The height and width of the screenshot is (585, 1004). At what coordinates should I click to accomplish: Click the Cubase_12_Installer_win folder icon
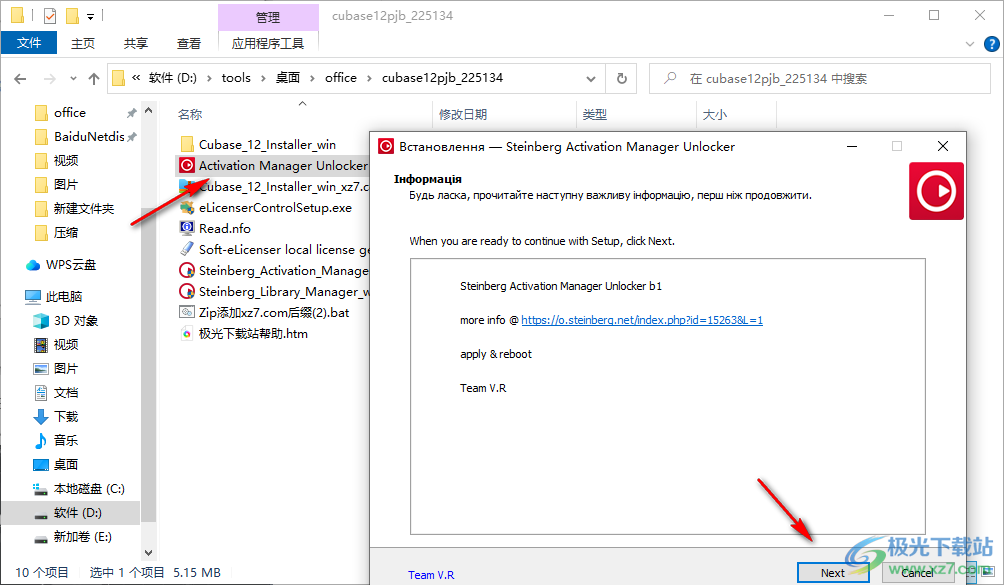pos(187,145)
